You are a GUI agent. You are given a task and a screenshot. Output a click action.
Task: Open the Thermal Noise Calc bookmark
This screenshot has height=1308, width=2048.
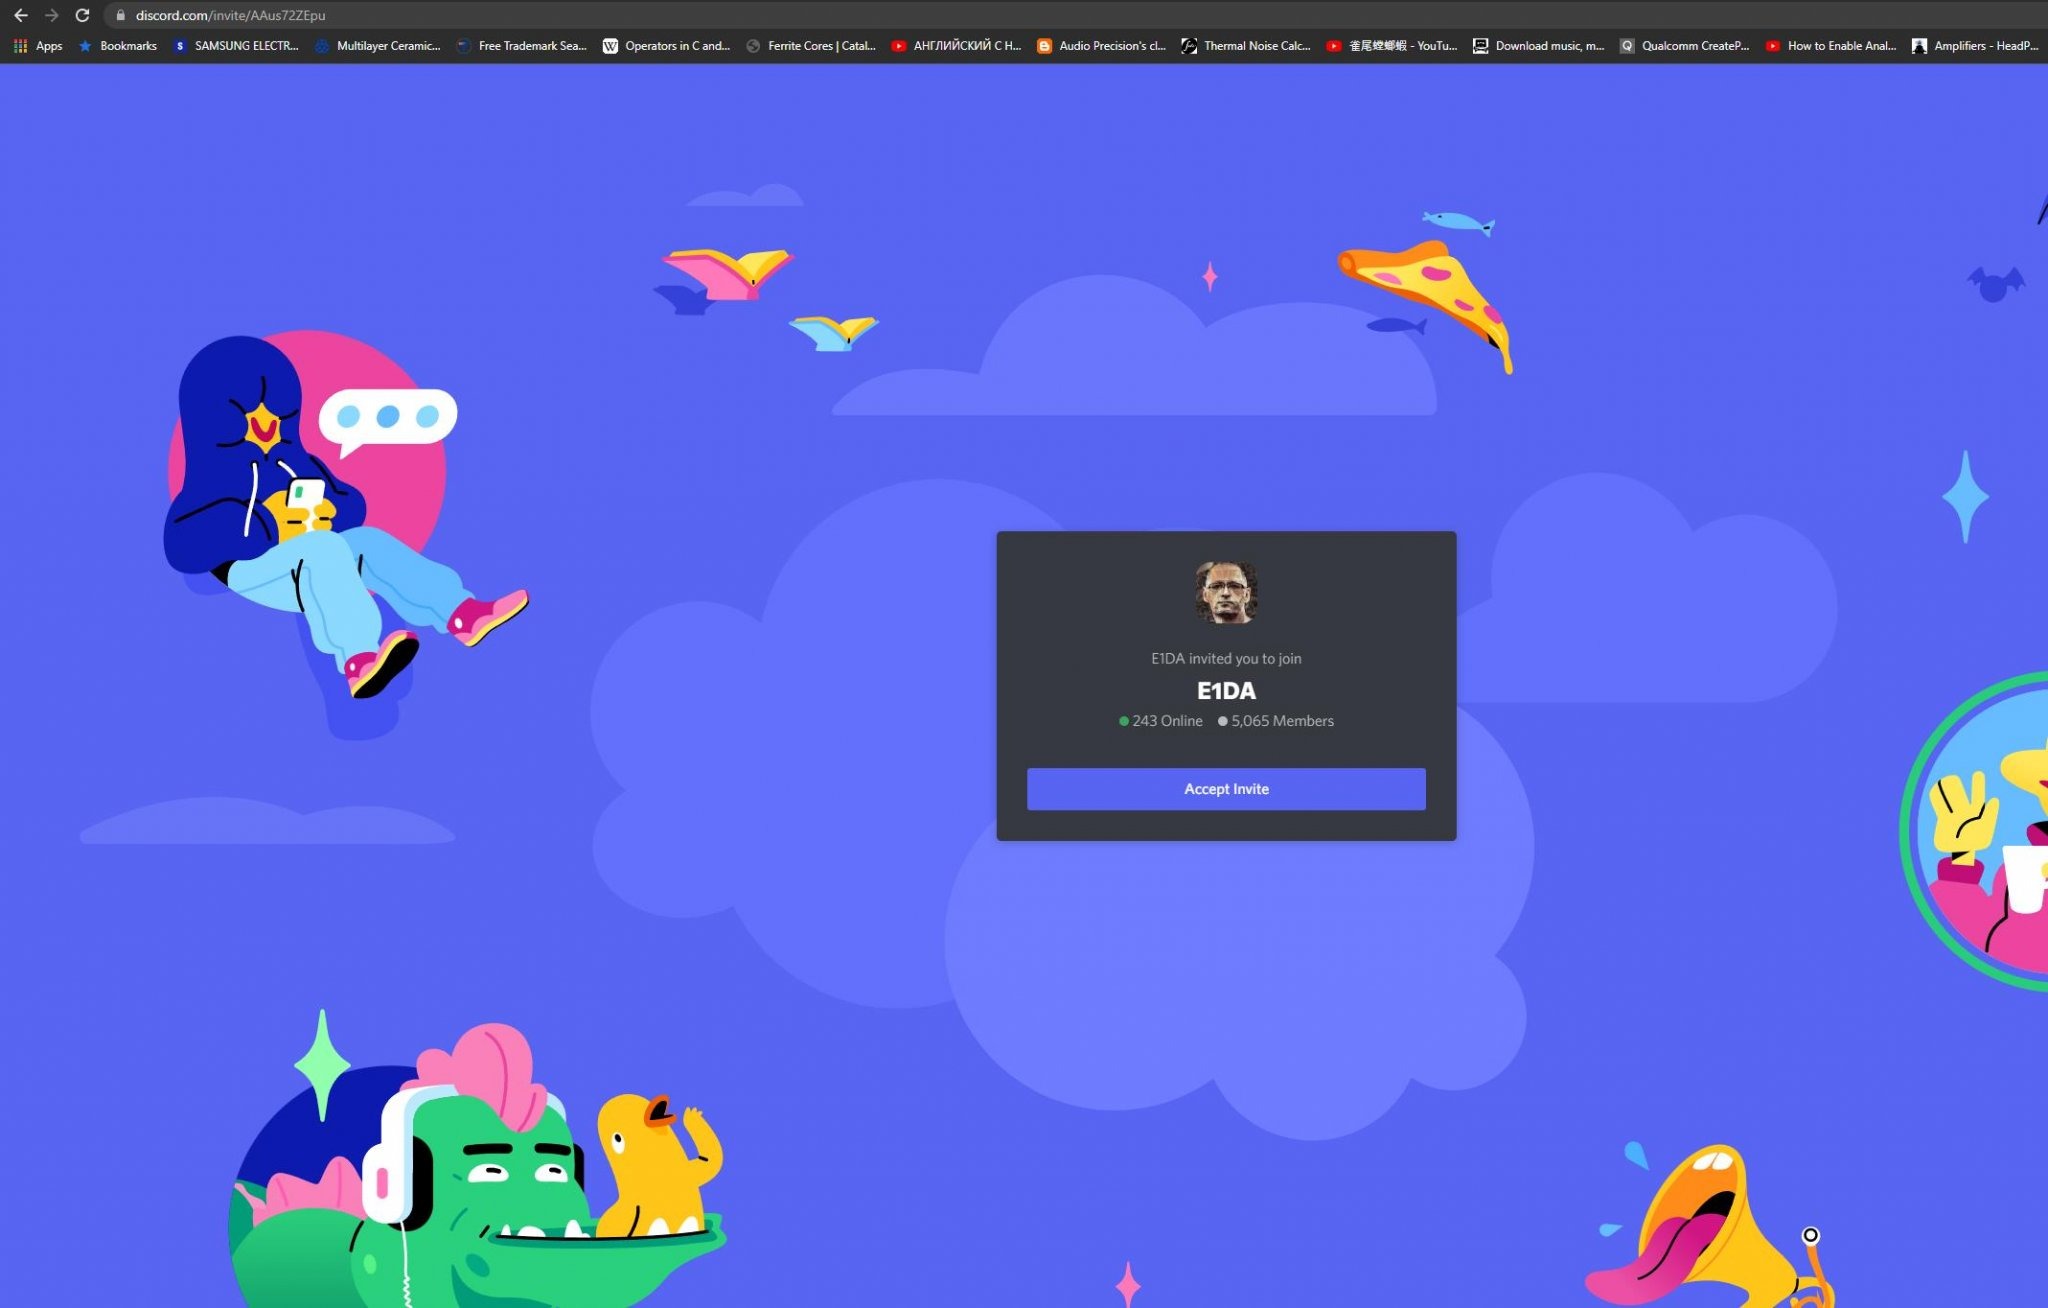[1246, 46]
